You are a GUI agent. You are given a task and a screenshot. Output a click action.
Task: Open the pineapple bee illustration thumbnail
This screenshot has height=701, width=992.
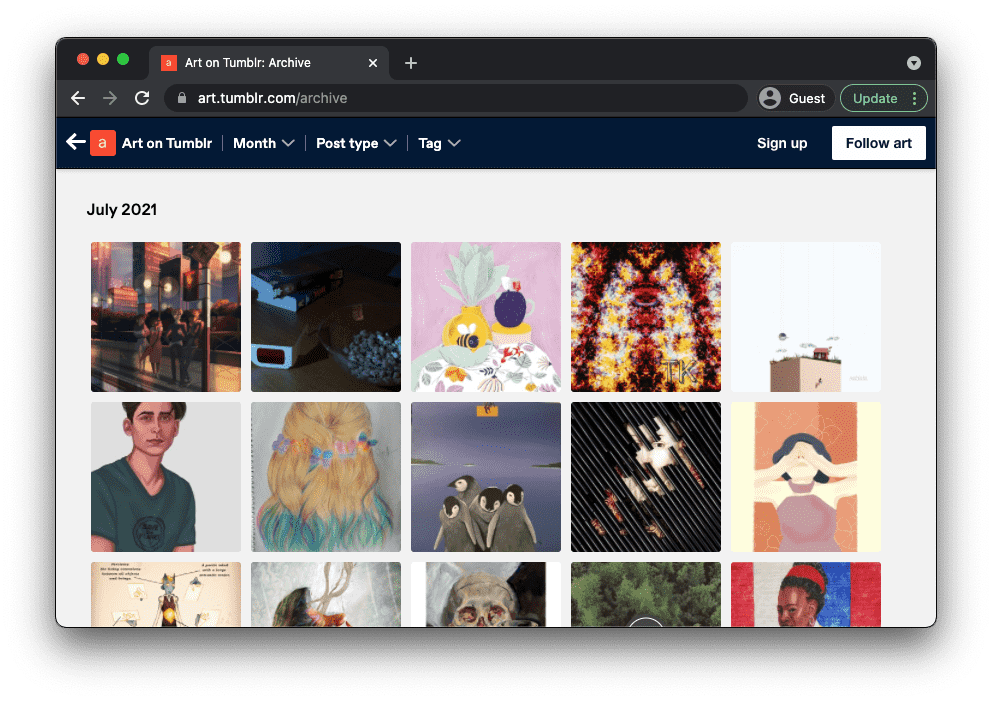pos(486,317)
